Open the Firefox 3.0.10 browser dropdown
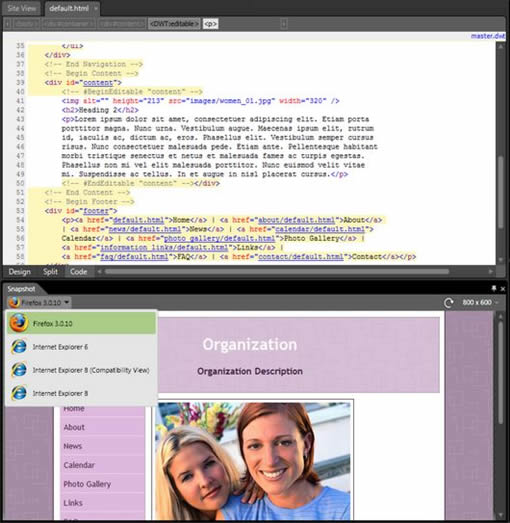This screenshot has height=523, width=510. 39,303
